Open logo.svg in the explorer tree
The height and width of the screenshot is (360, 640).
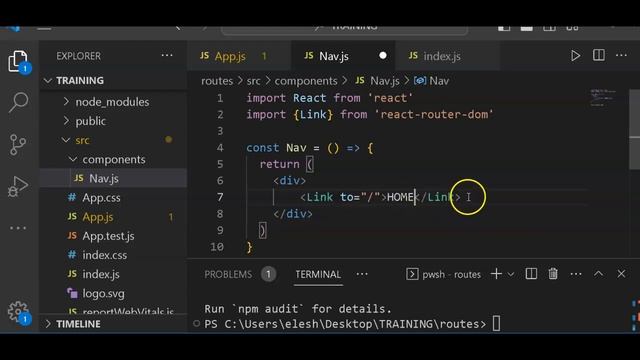103,293
